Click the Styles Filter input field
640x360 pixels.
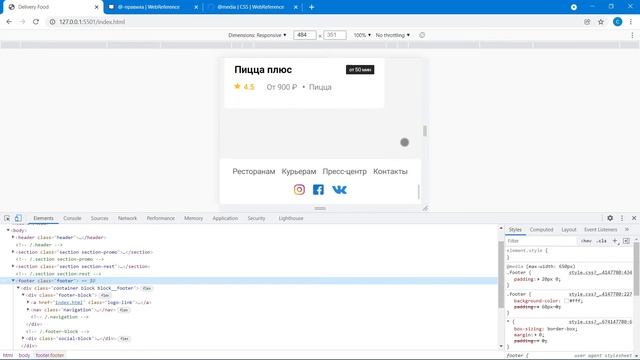click(x=542, y=241)
